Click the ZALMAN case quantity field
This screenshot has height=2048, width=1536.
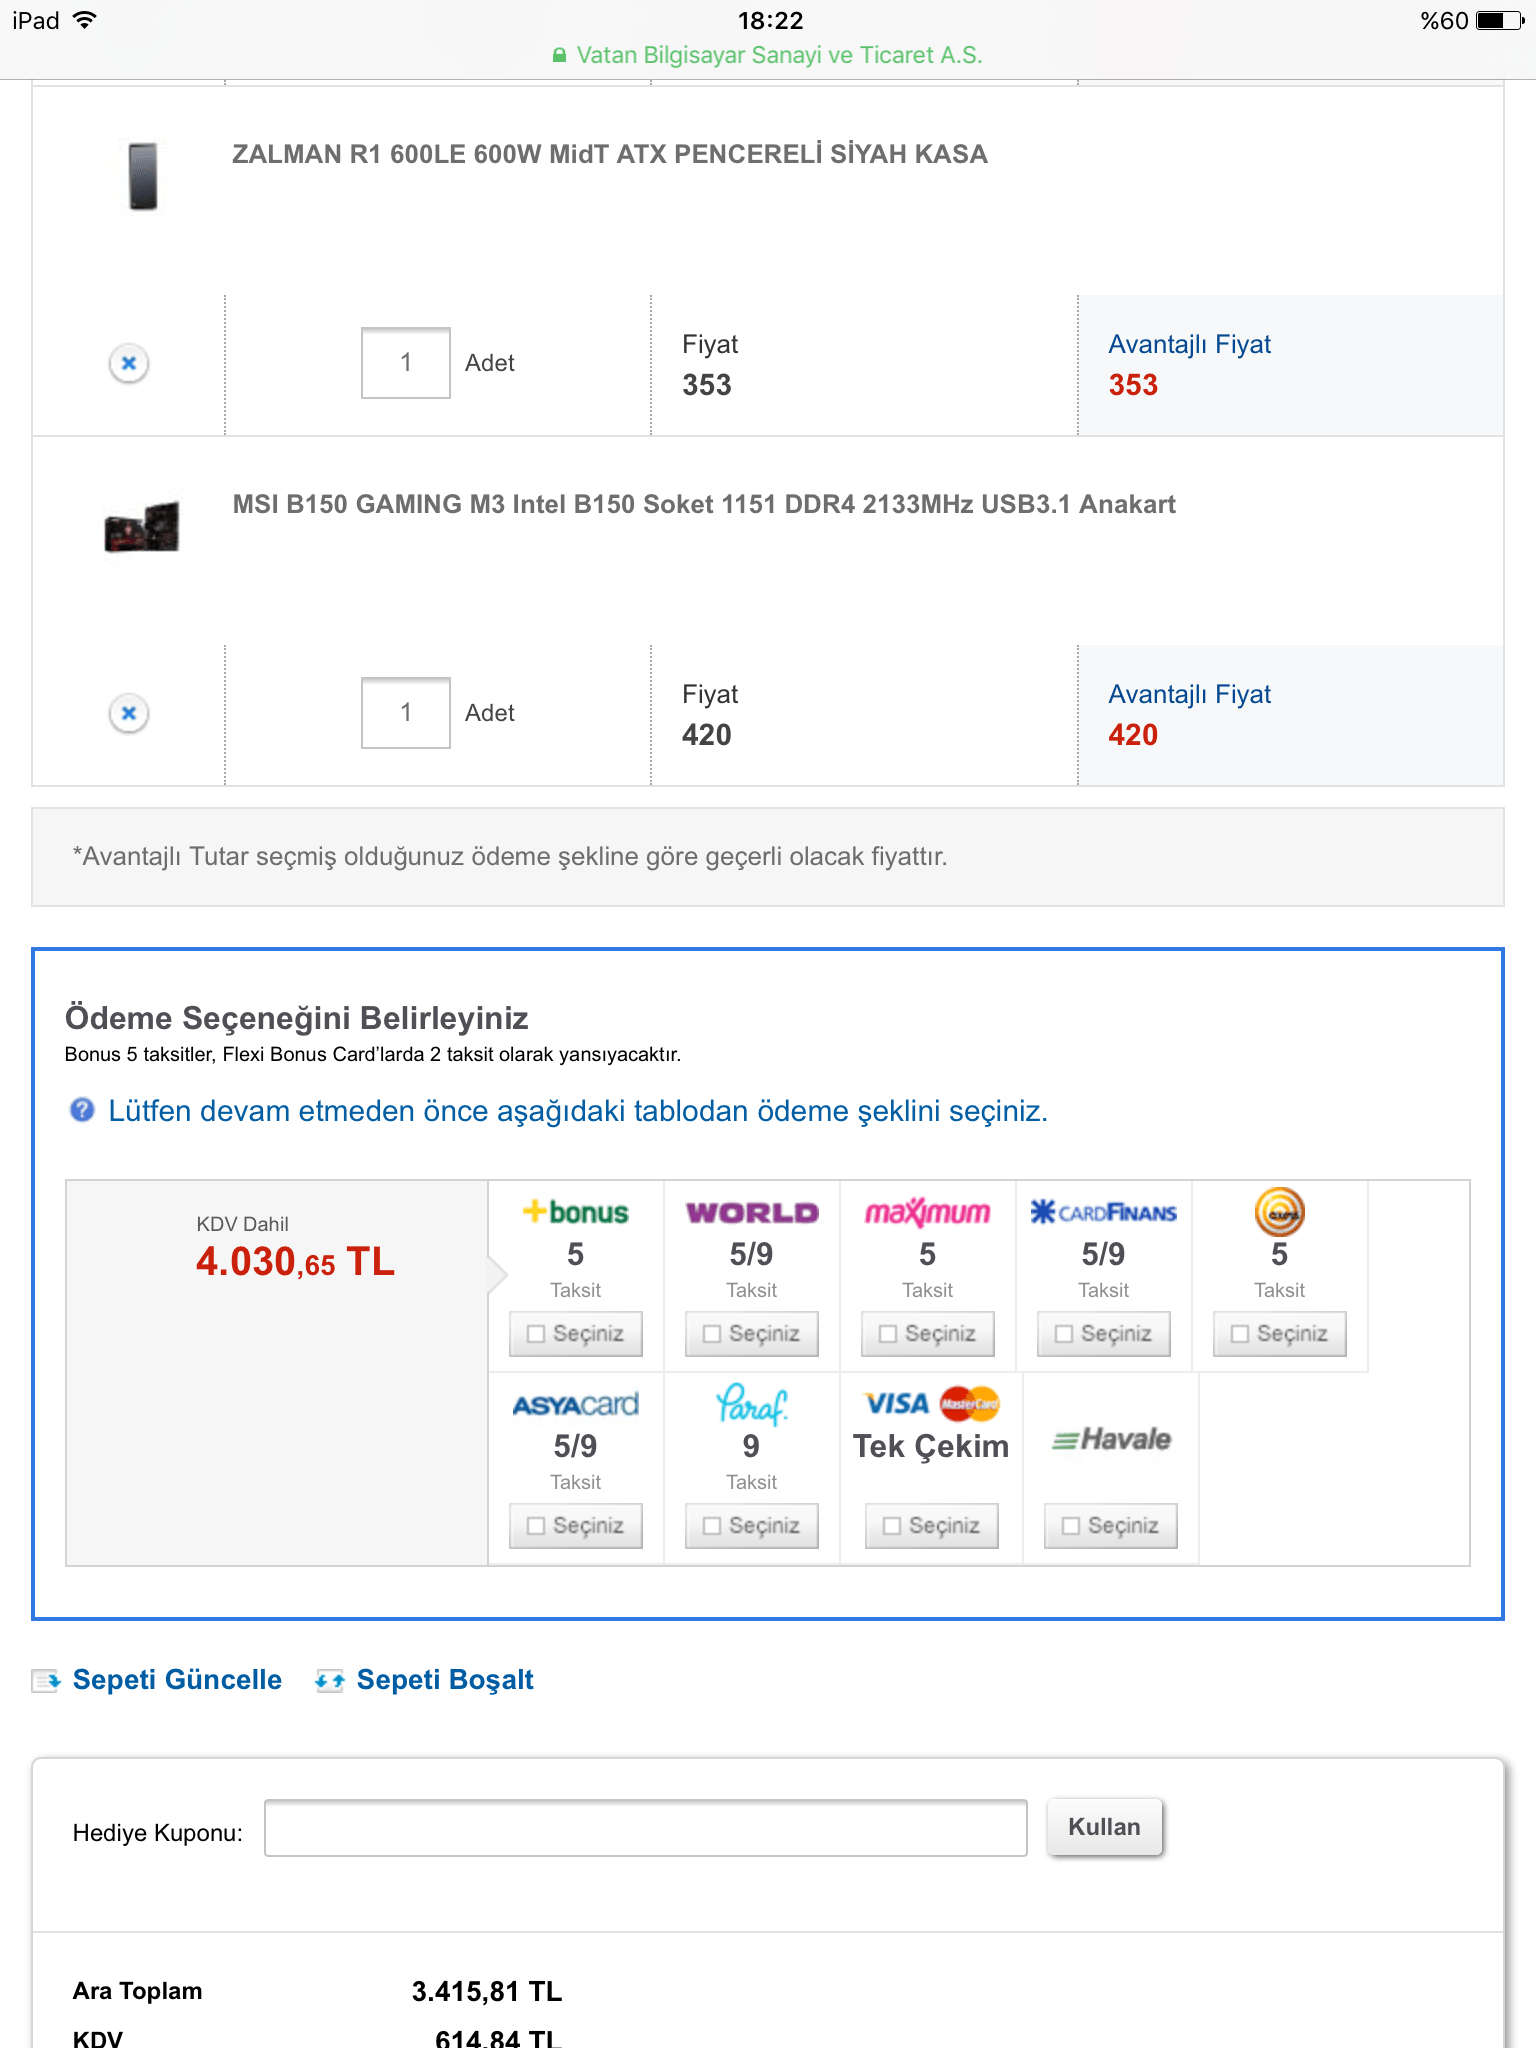(x=406, y=363)
